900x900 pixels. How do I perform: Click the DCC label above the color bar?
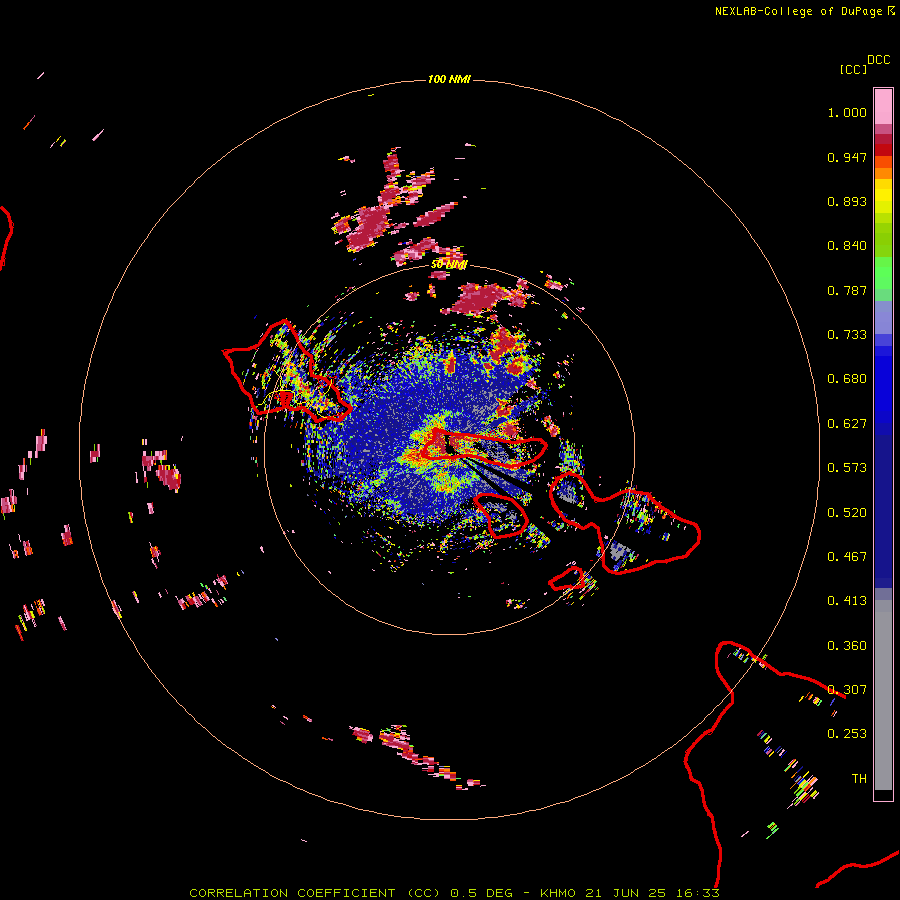[x=879, y=60]
